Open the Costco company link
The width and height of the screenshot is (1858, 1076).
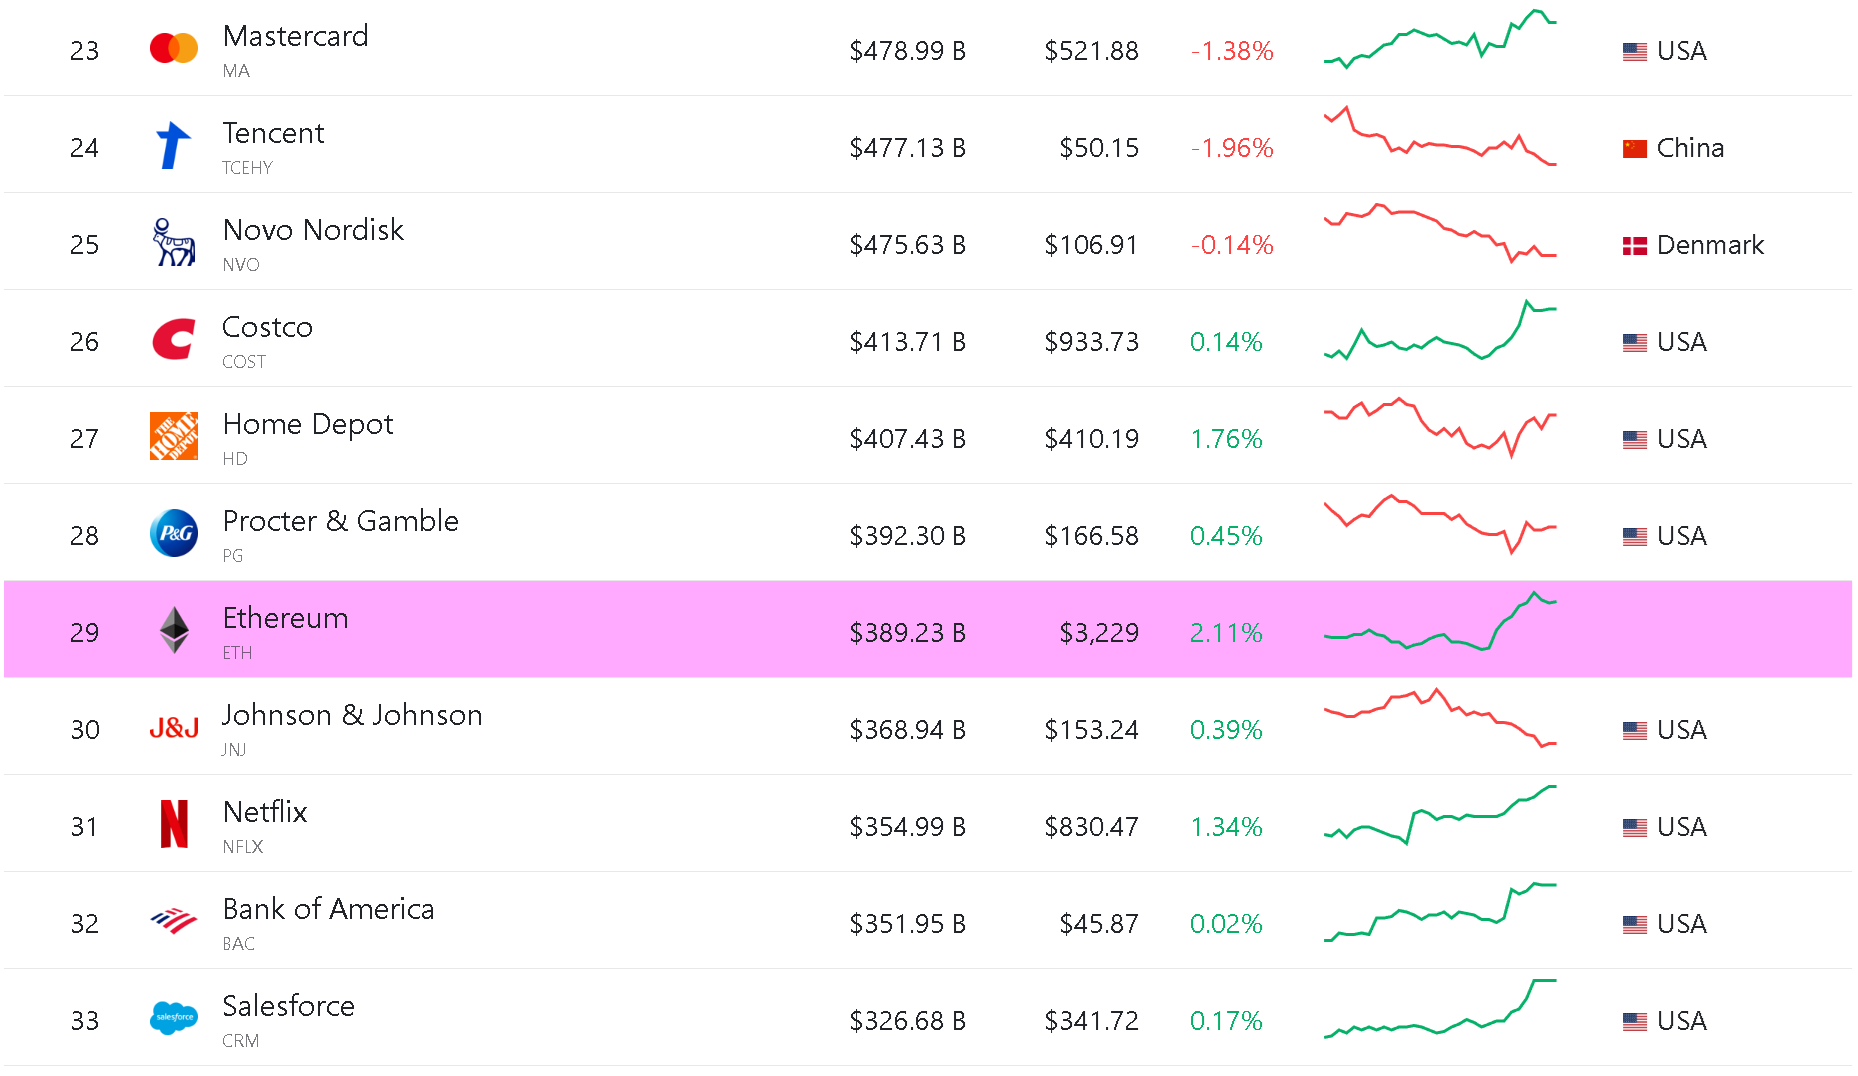coord(267,327)
